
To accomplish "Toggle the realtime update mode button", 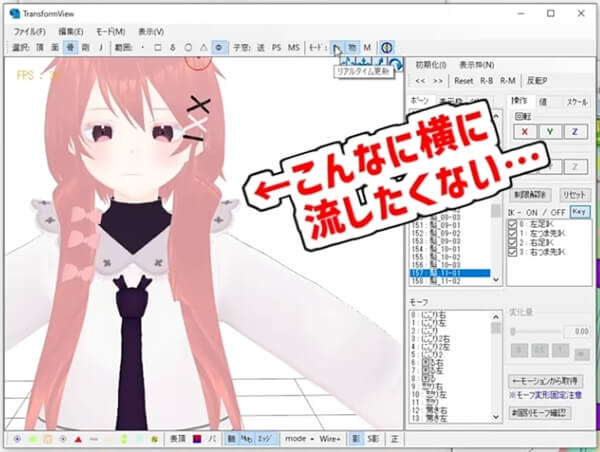I will click(x=338, y=47).
